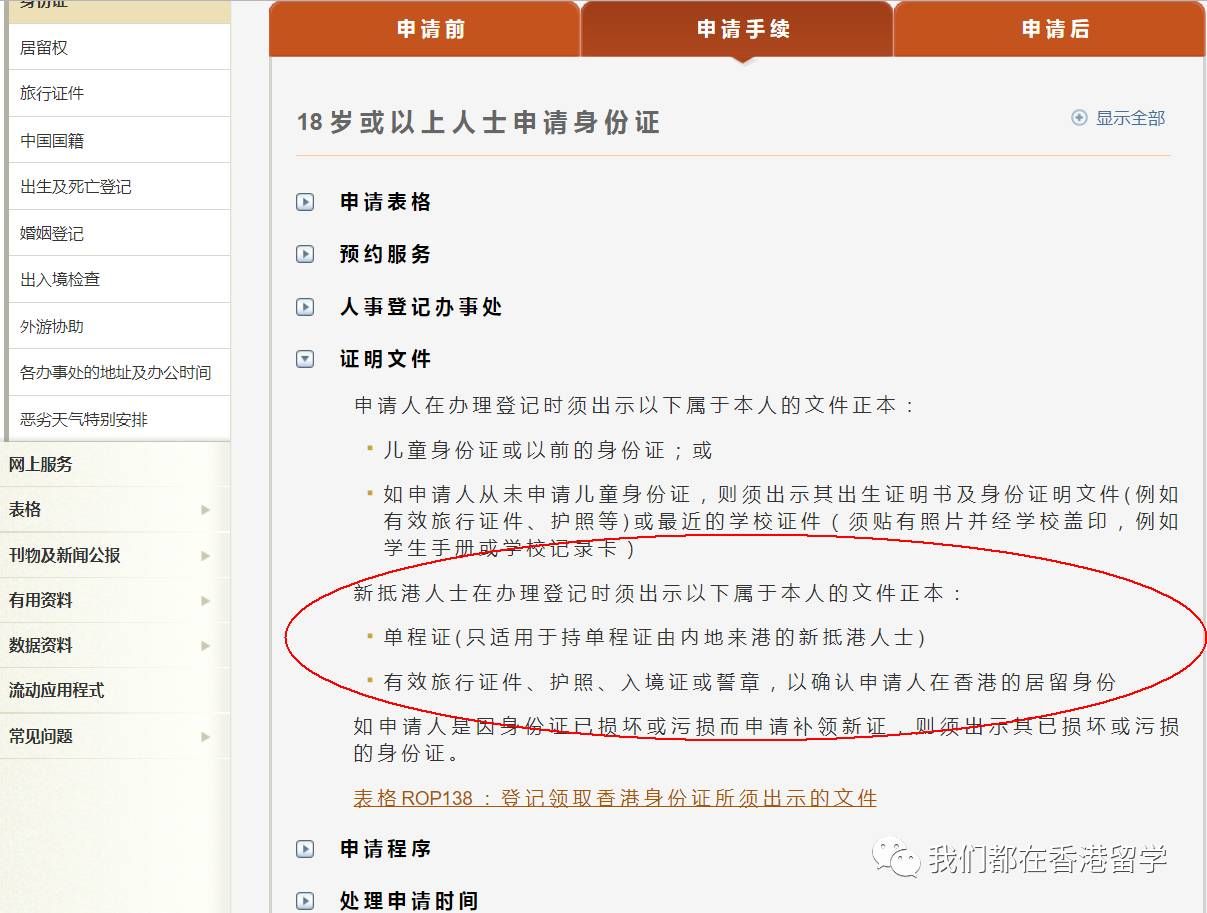This screenshot has height=913, width=1207.
Task: Click the collapse icon beside 证明文件
Action: [304, 358]
